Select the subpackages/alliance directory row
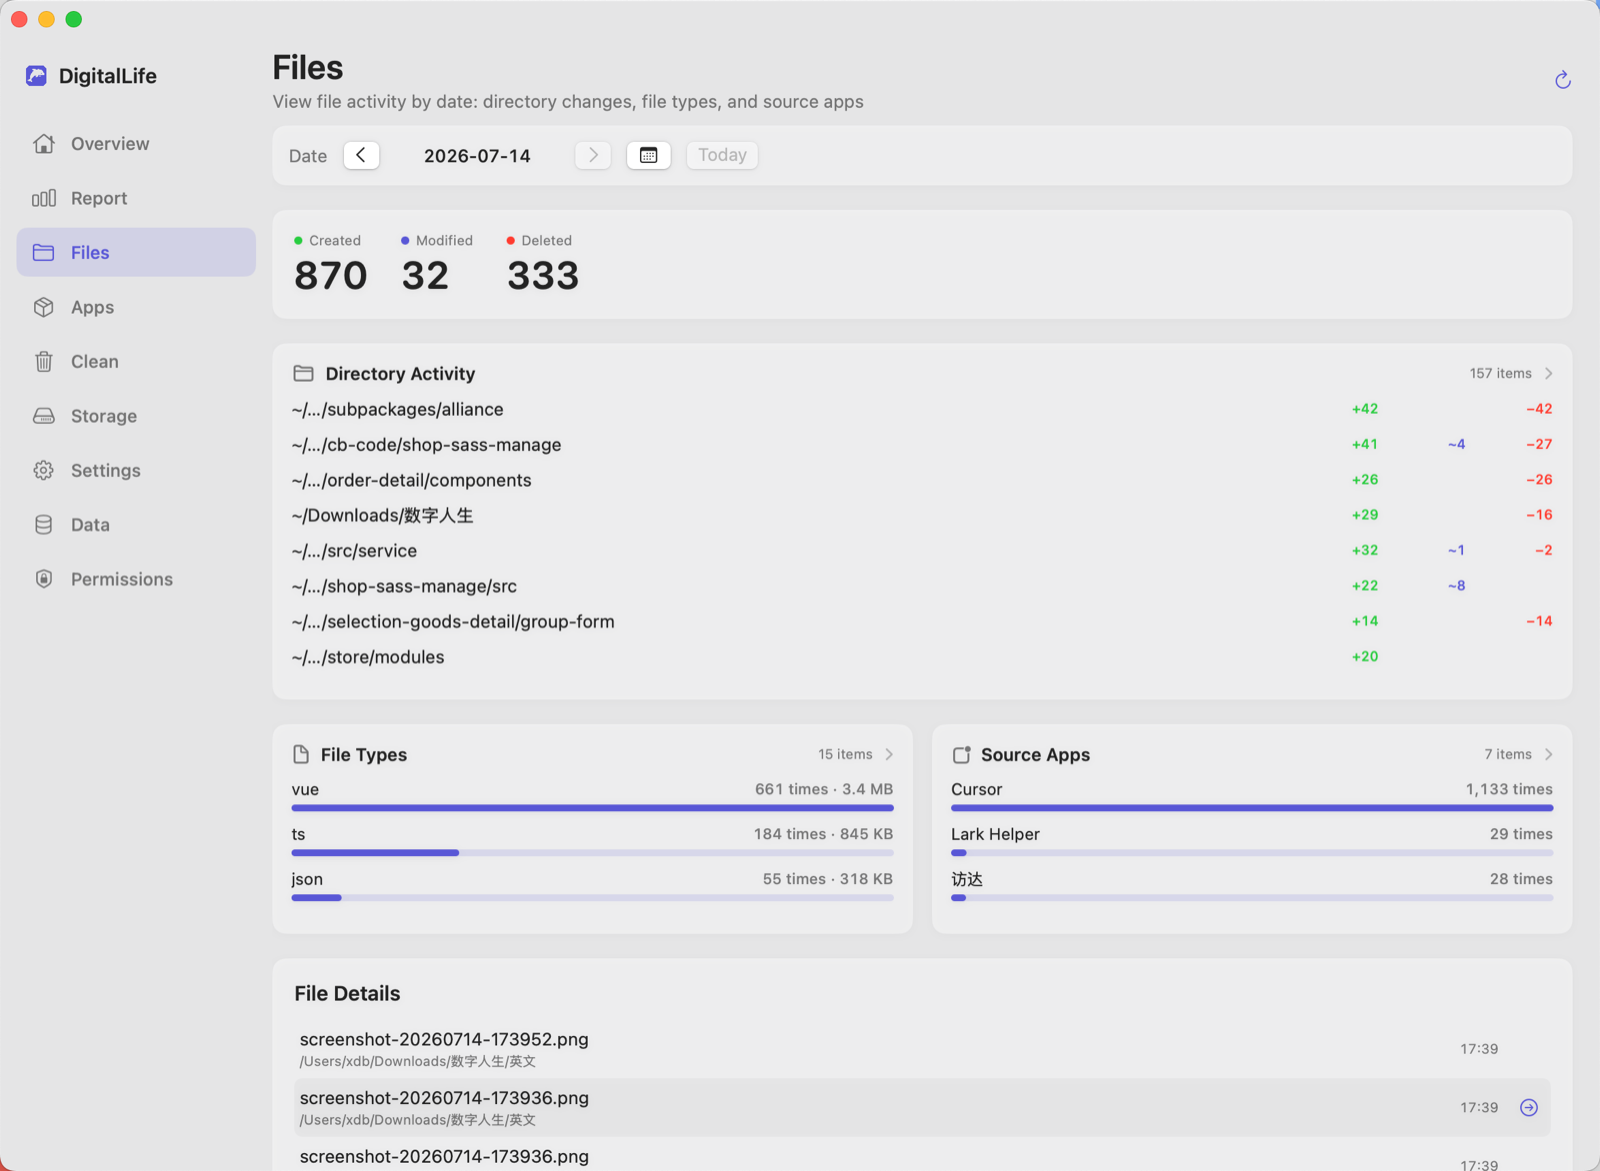The width and height of the screenshot is (1600, 1171). pyautogui.click(x=922, y=409)
